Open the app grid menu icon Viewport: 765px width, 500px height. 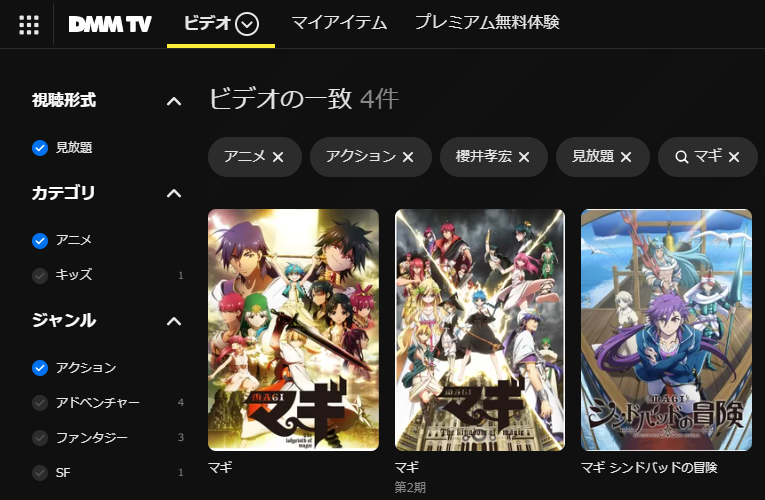point(29,24)
